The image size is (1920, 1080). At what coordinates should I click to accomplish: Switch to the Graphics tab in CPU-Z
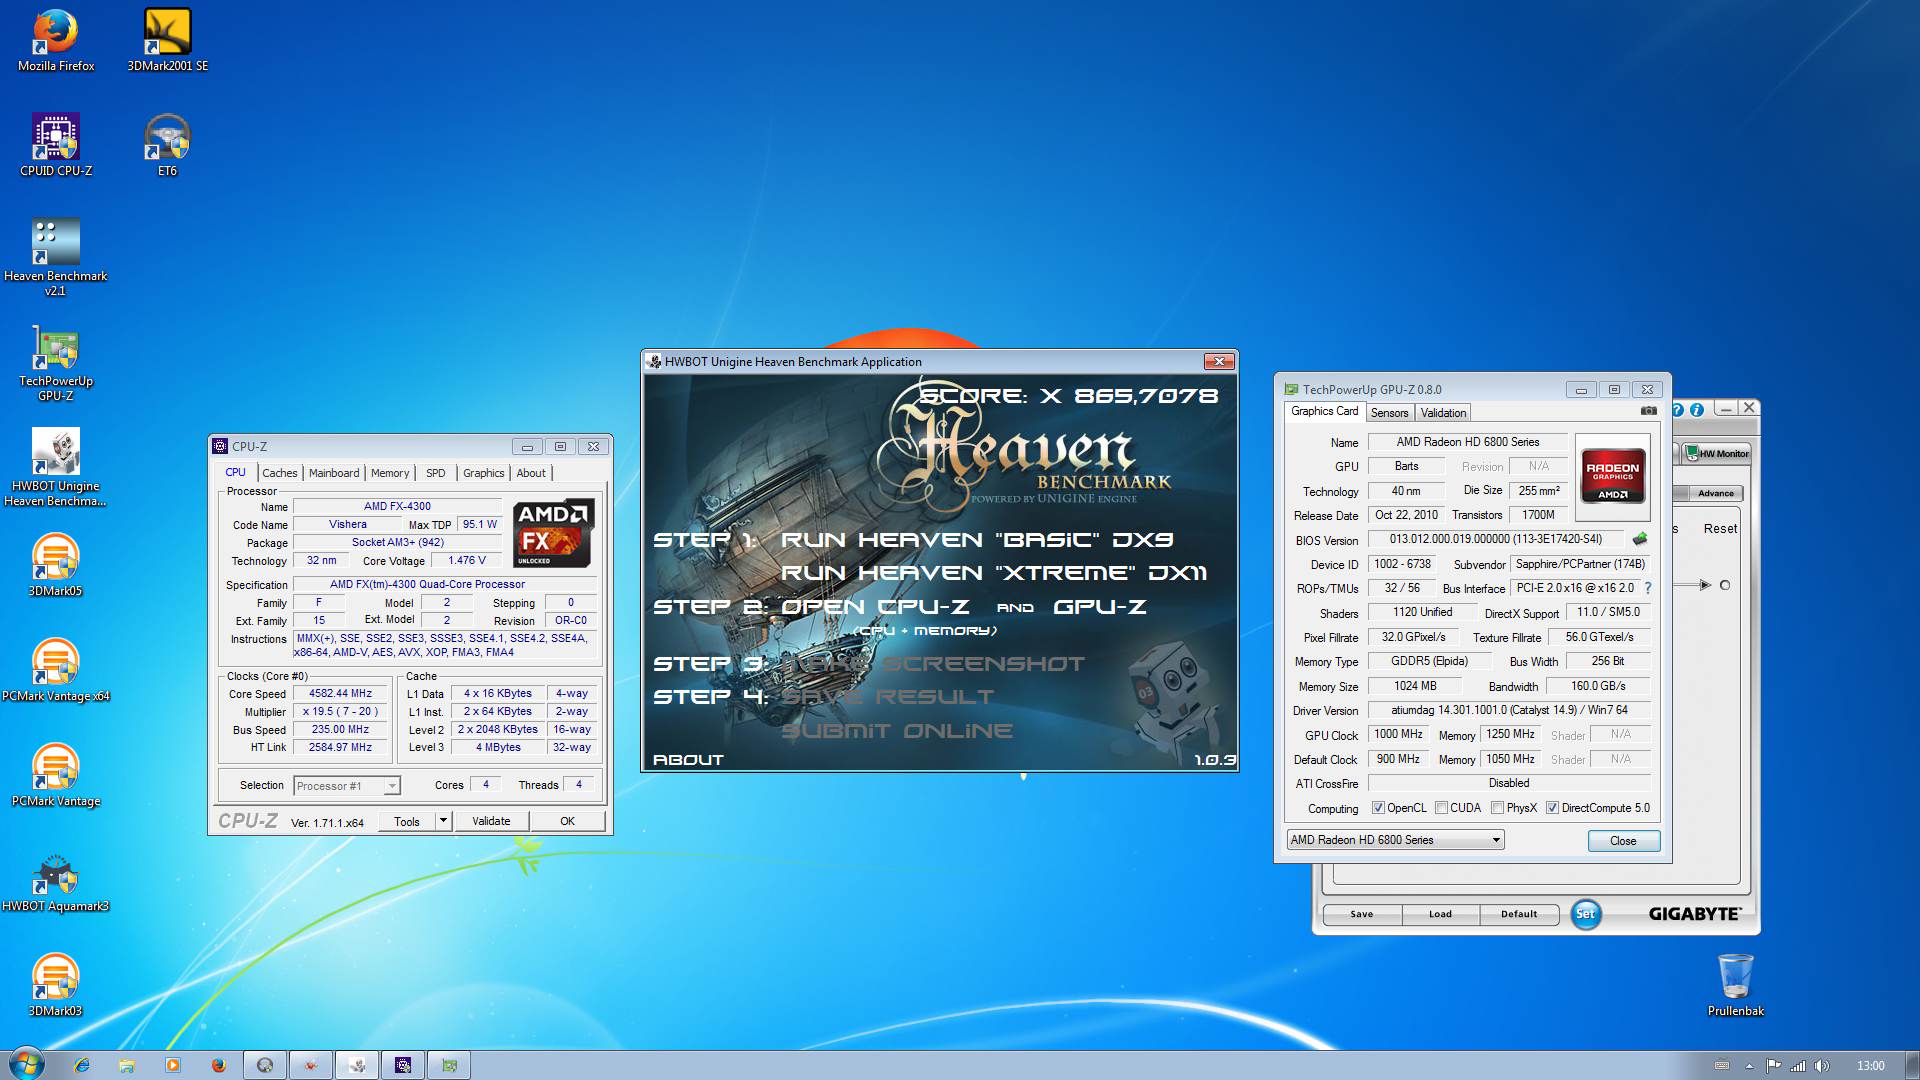[x=483, y=473]
